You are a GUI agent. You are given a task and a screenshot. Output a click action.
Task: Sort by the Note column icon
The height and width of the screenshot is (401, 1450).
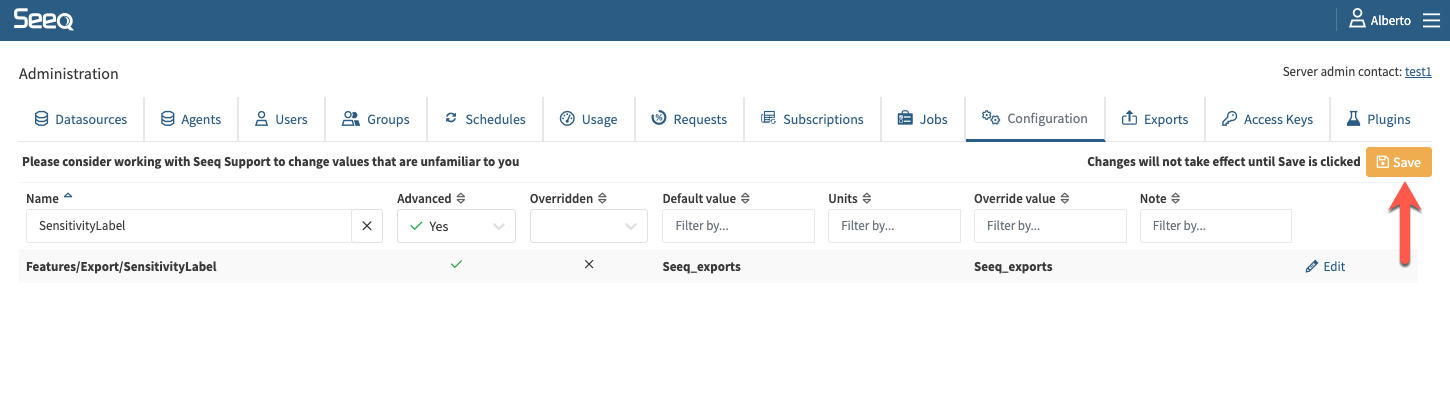coord(1176,199)
